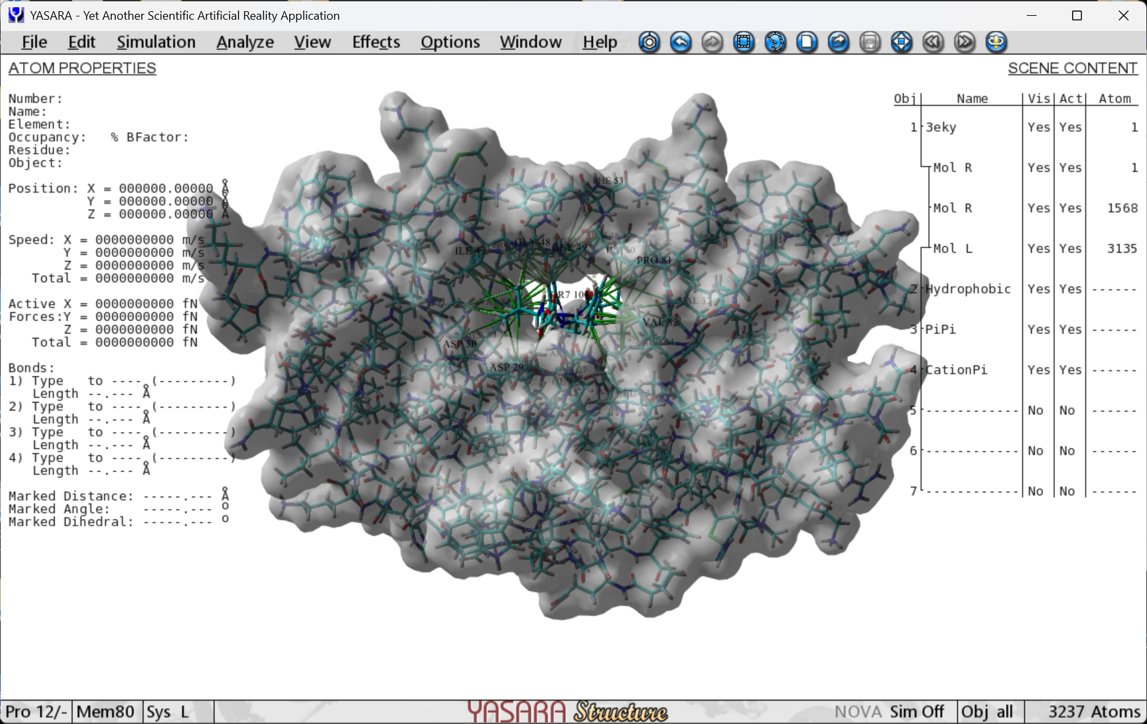The height and width of the screenshot is (724, 1147).
Task: Click 'Mem80' status bar entry
Action: [x=105, y=712]
